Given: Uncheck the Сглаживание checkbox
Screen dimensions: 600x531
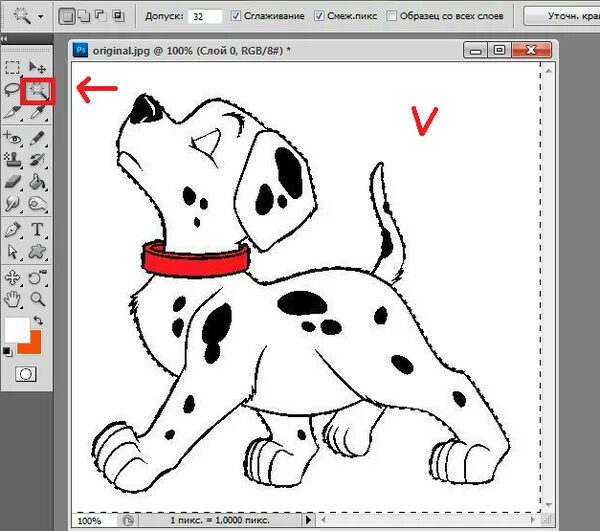Looking at the screenshot, I should click(236, 16).
